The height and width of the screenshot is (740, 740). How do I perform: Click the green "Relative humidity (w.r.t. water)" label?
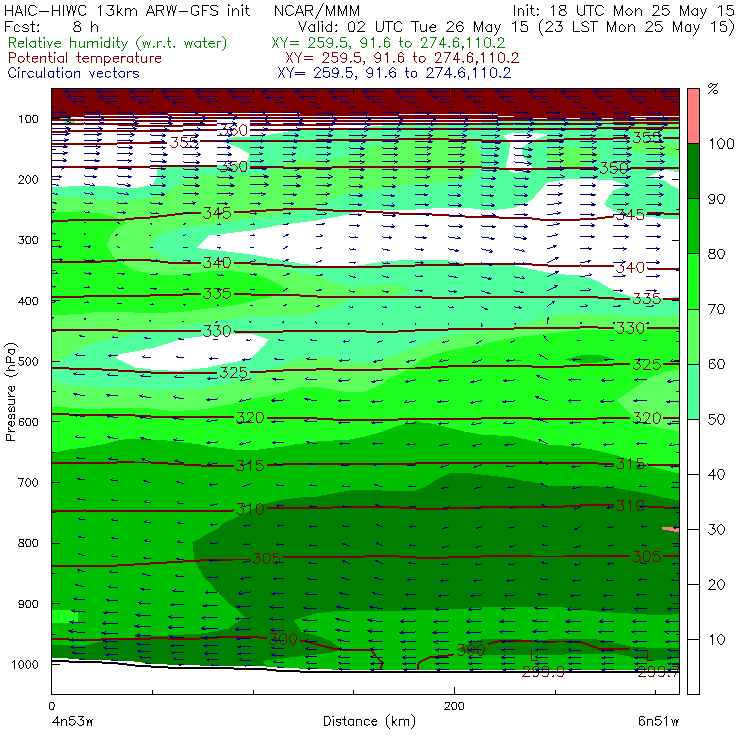tap(118, 43)
